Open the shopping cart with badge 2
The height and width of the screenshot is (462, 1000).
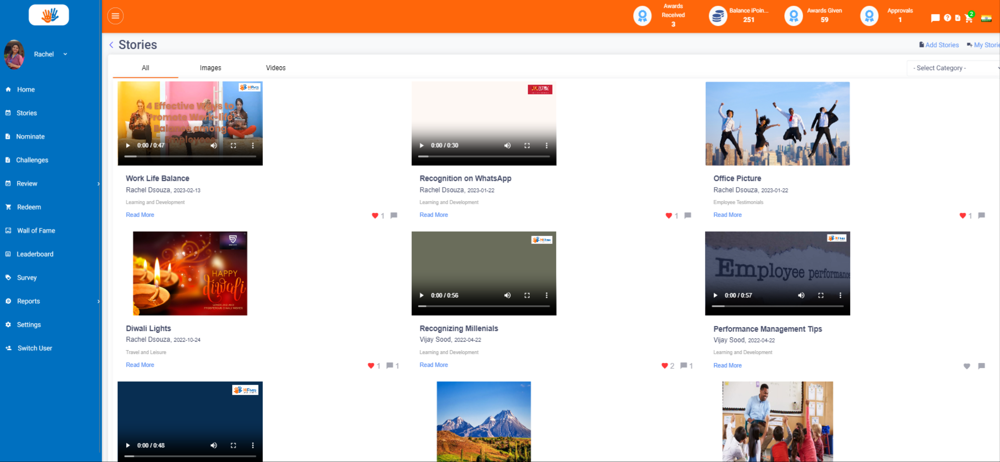click(969, 17)
